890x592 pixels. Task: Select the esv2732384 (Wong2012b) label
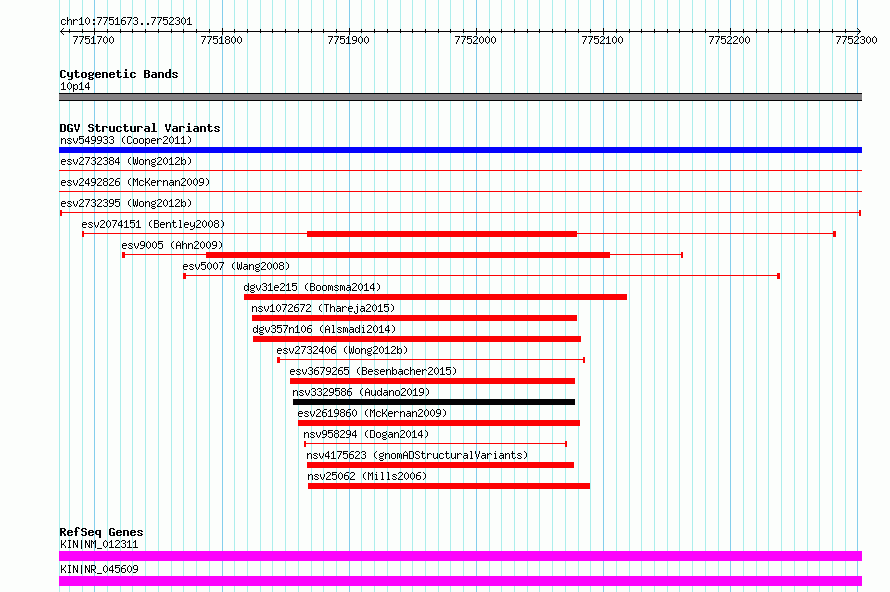point(126,161)
